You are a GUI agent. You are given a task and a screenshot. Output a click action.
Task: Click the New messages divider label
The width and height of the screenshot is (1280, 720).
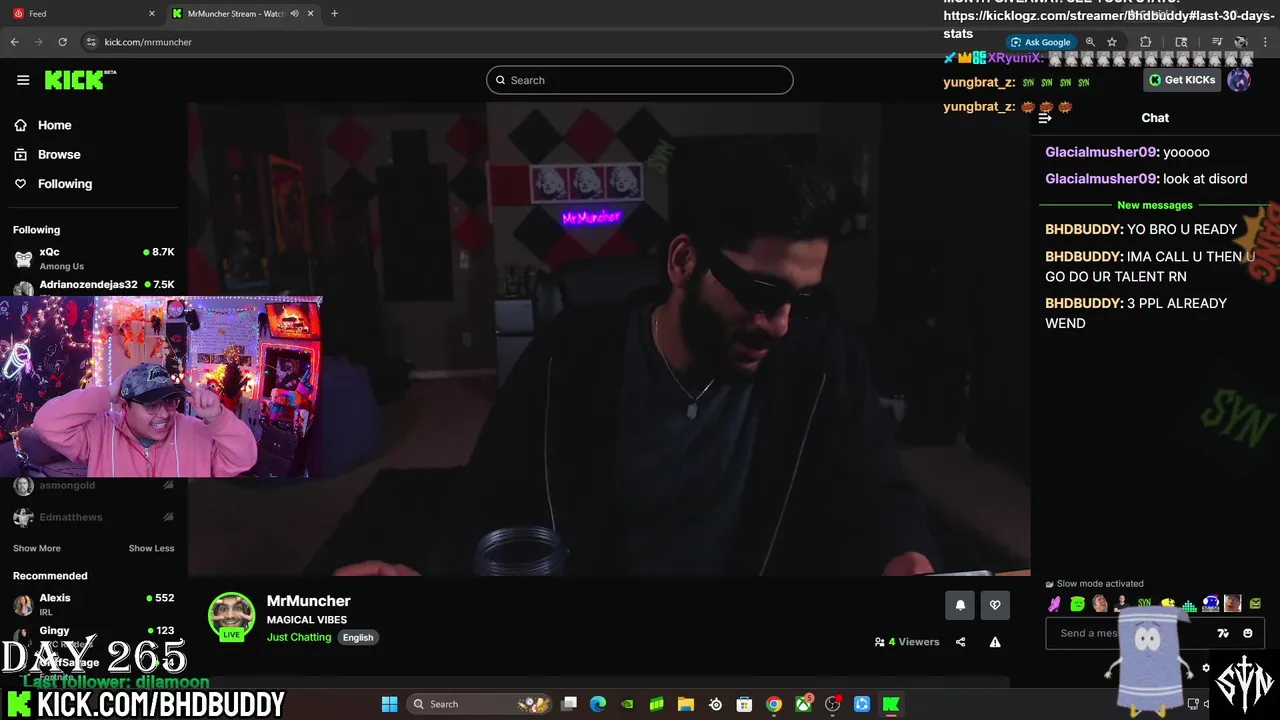point(1155,205)
